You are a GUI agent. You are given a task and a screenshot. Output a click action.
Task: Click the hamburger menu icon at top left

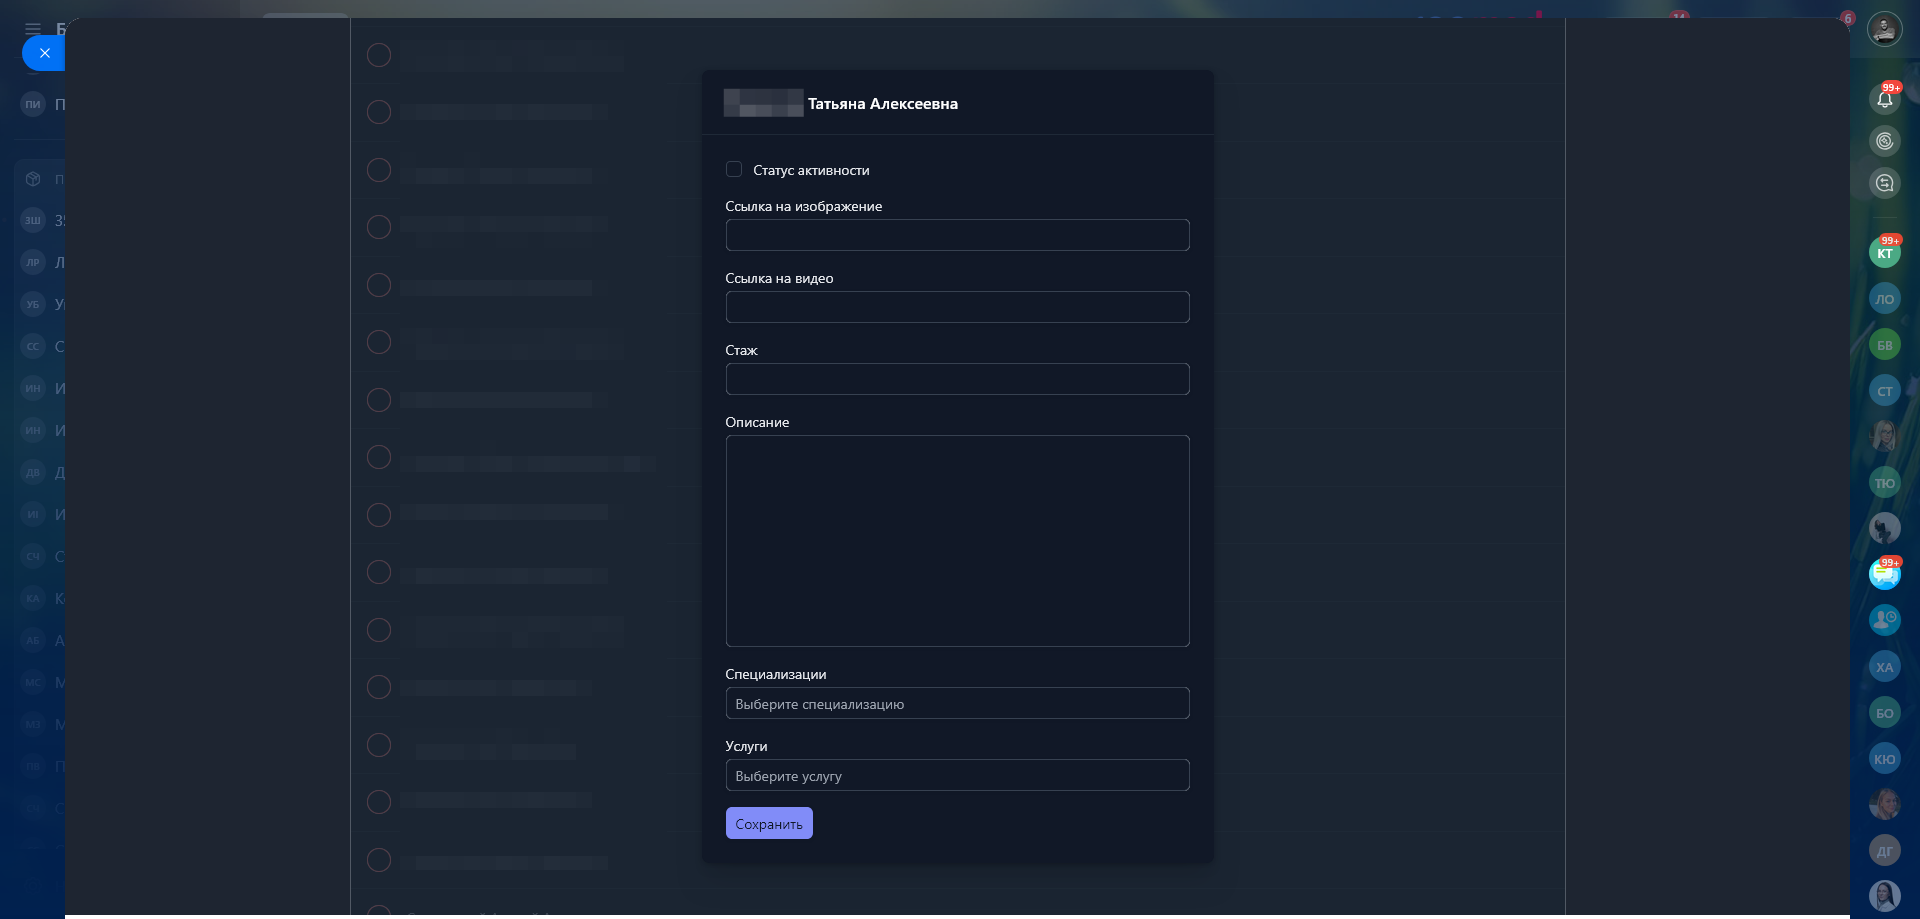point(33,29)
